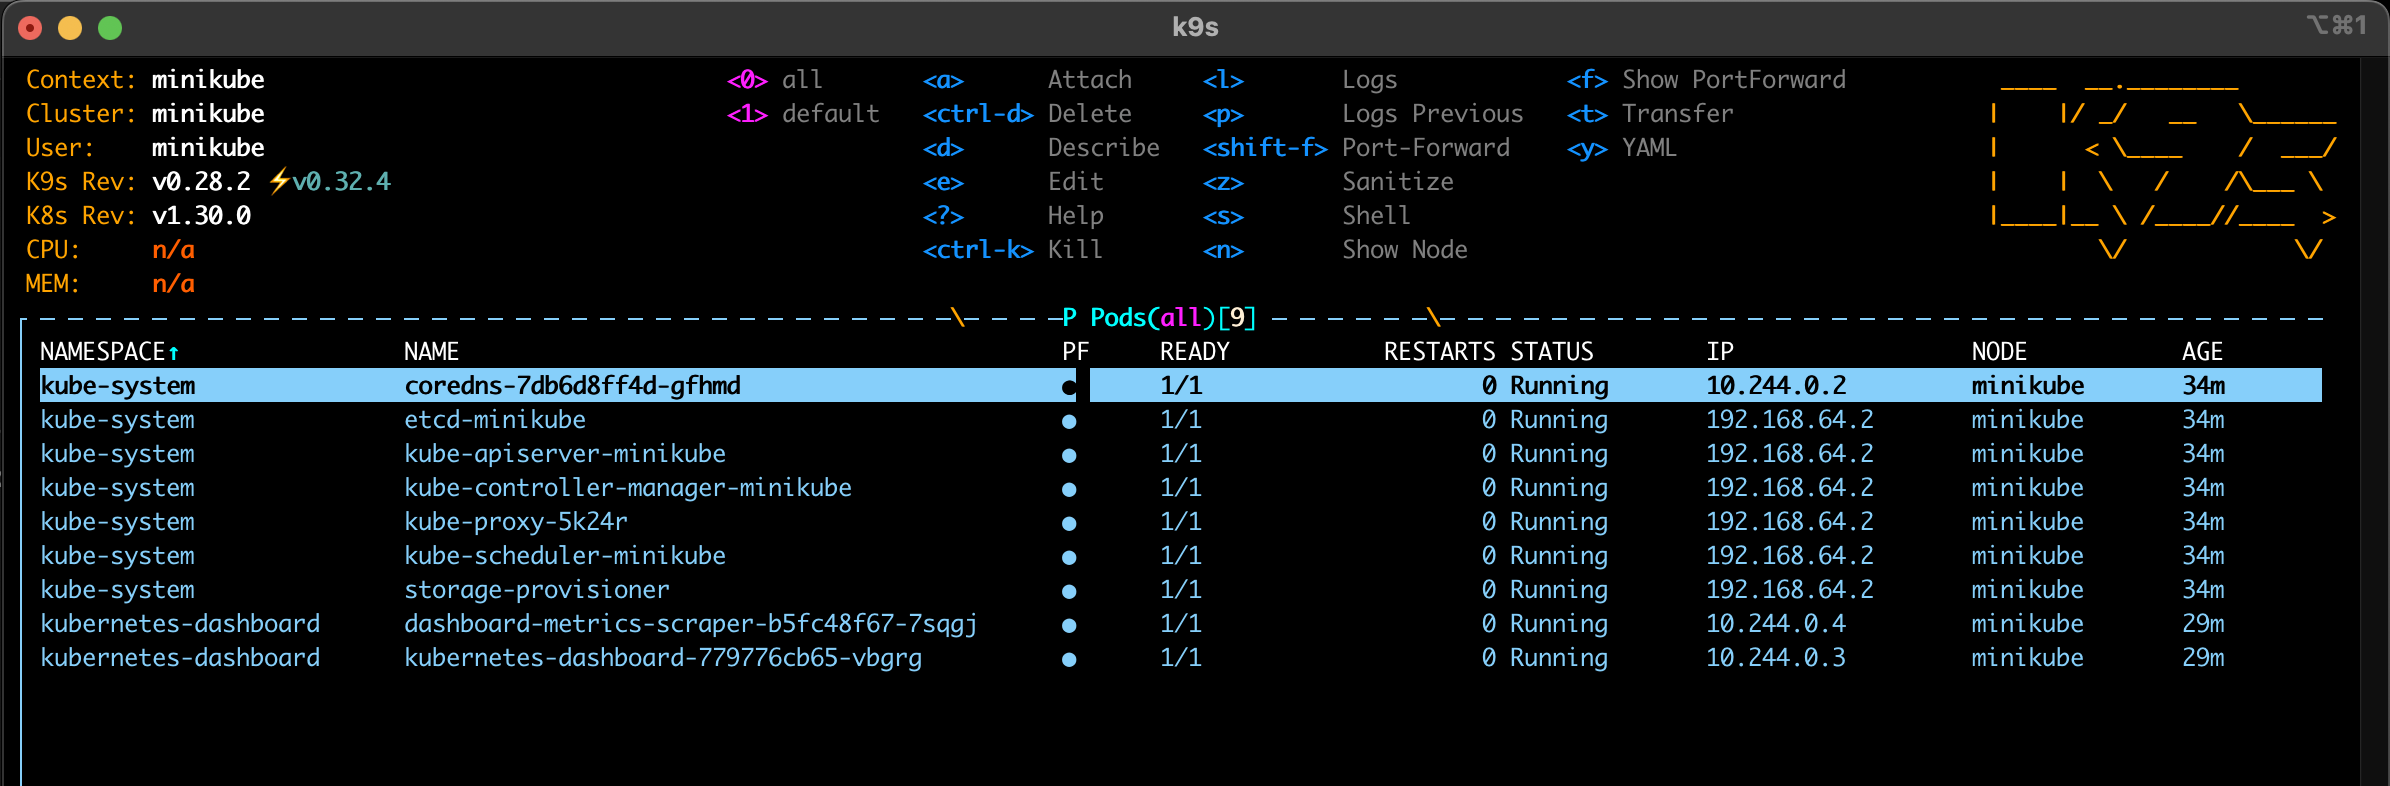Click the PF column header
2390x786 pixels.
click(x=1075, y=351)
